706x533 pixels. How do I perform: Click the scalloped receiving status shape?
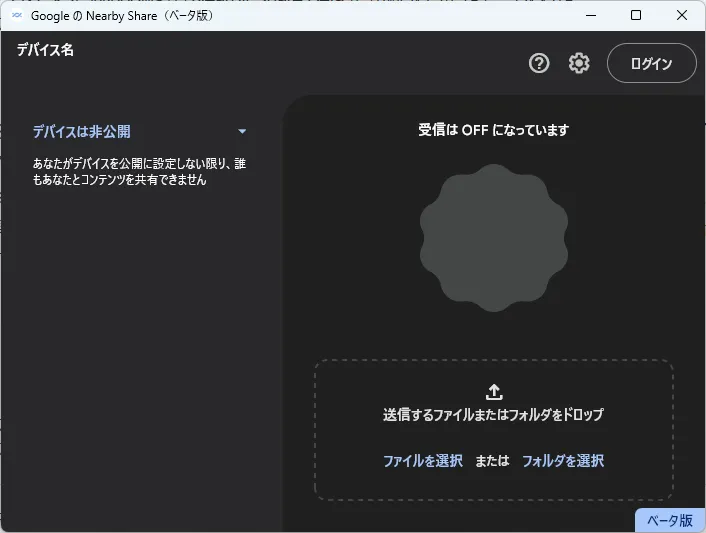point(494,238)
